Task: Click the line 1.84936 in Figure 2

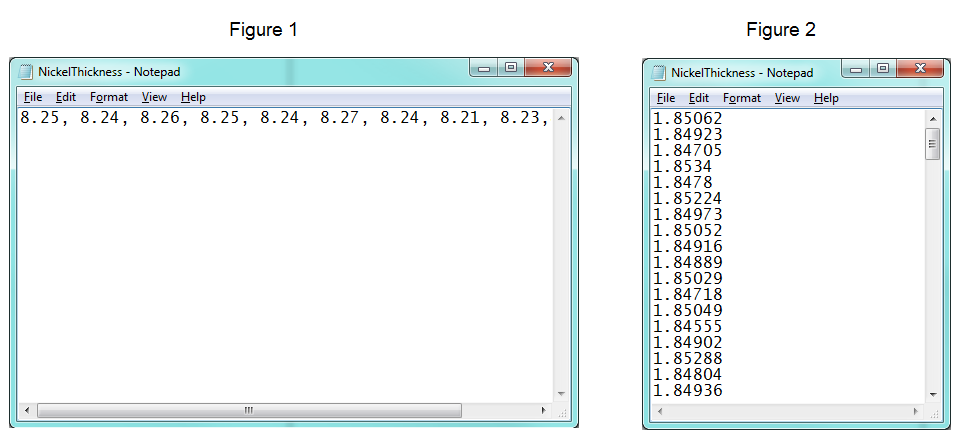Action: [687, 390]
